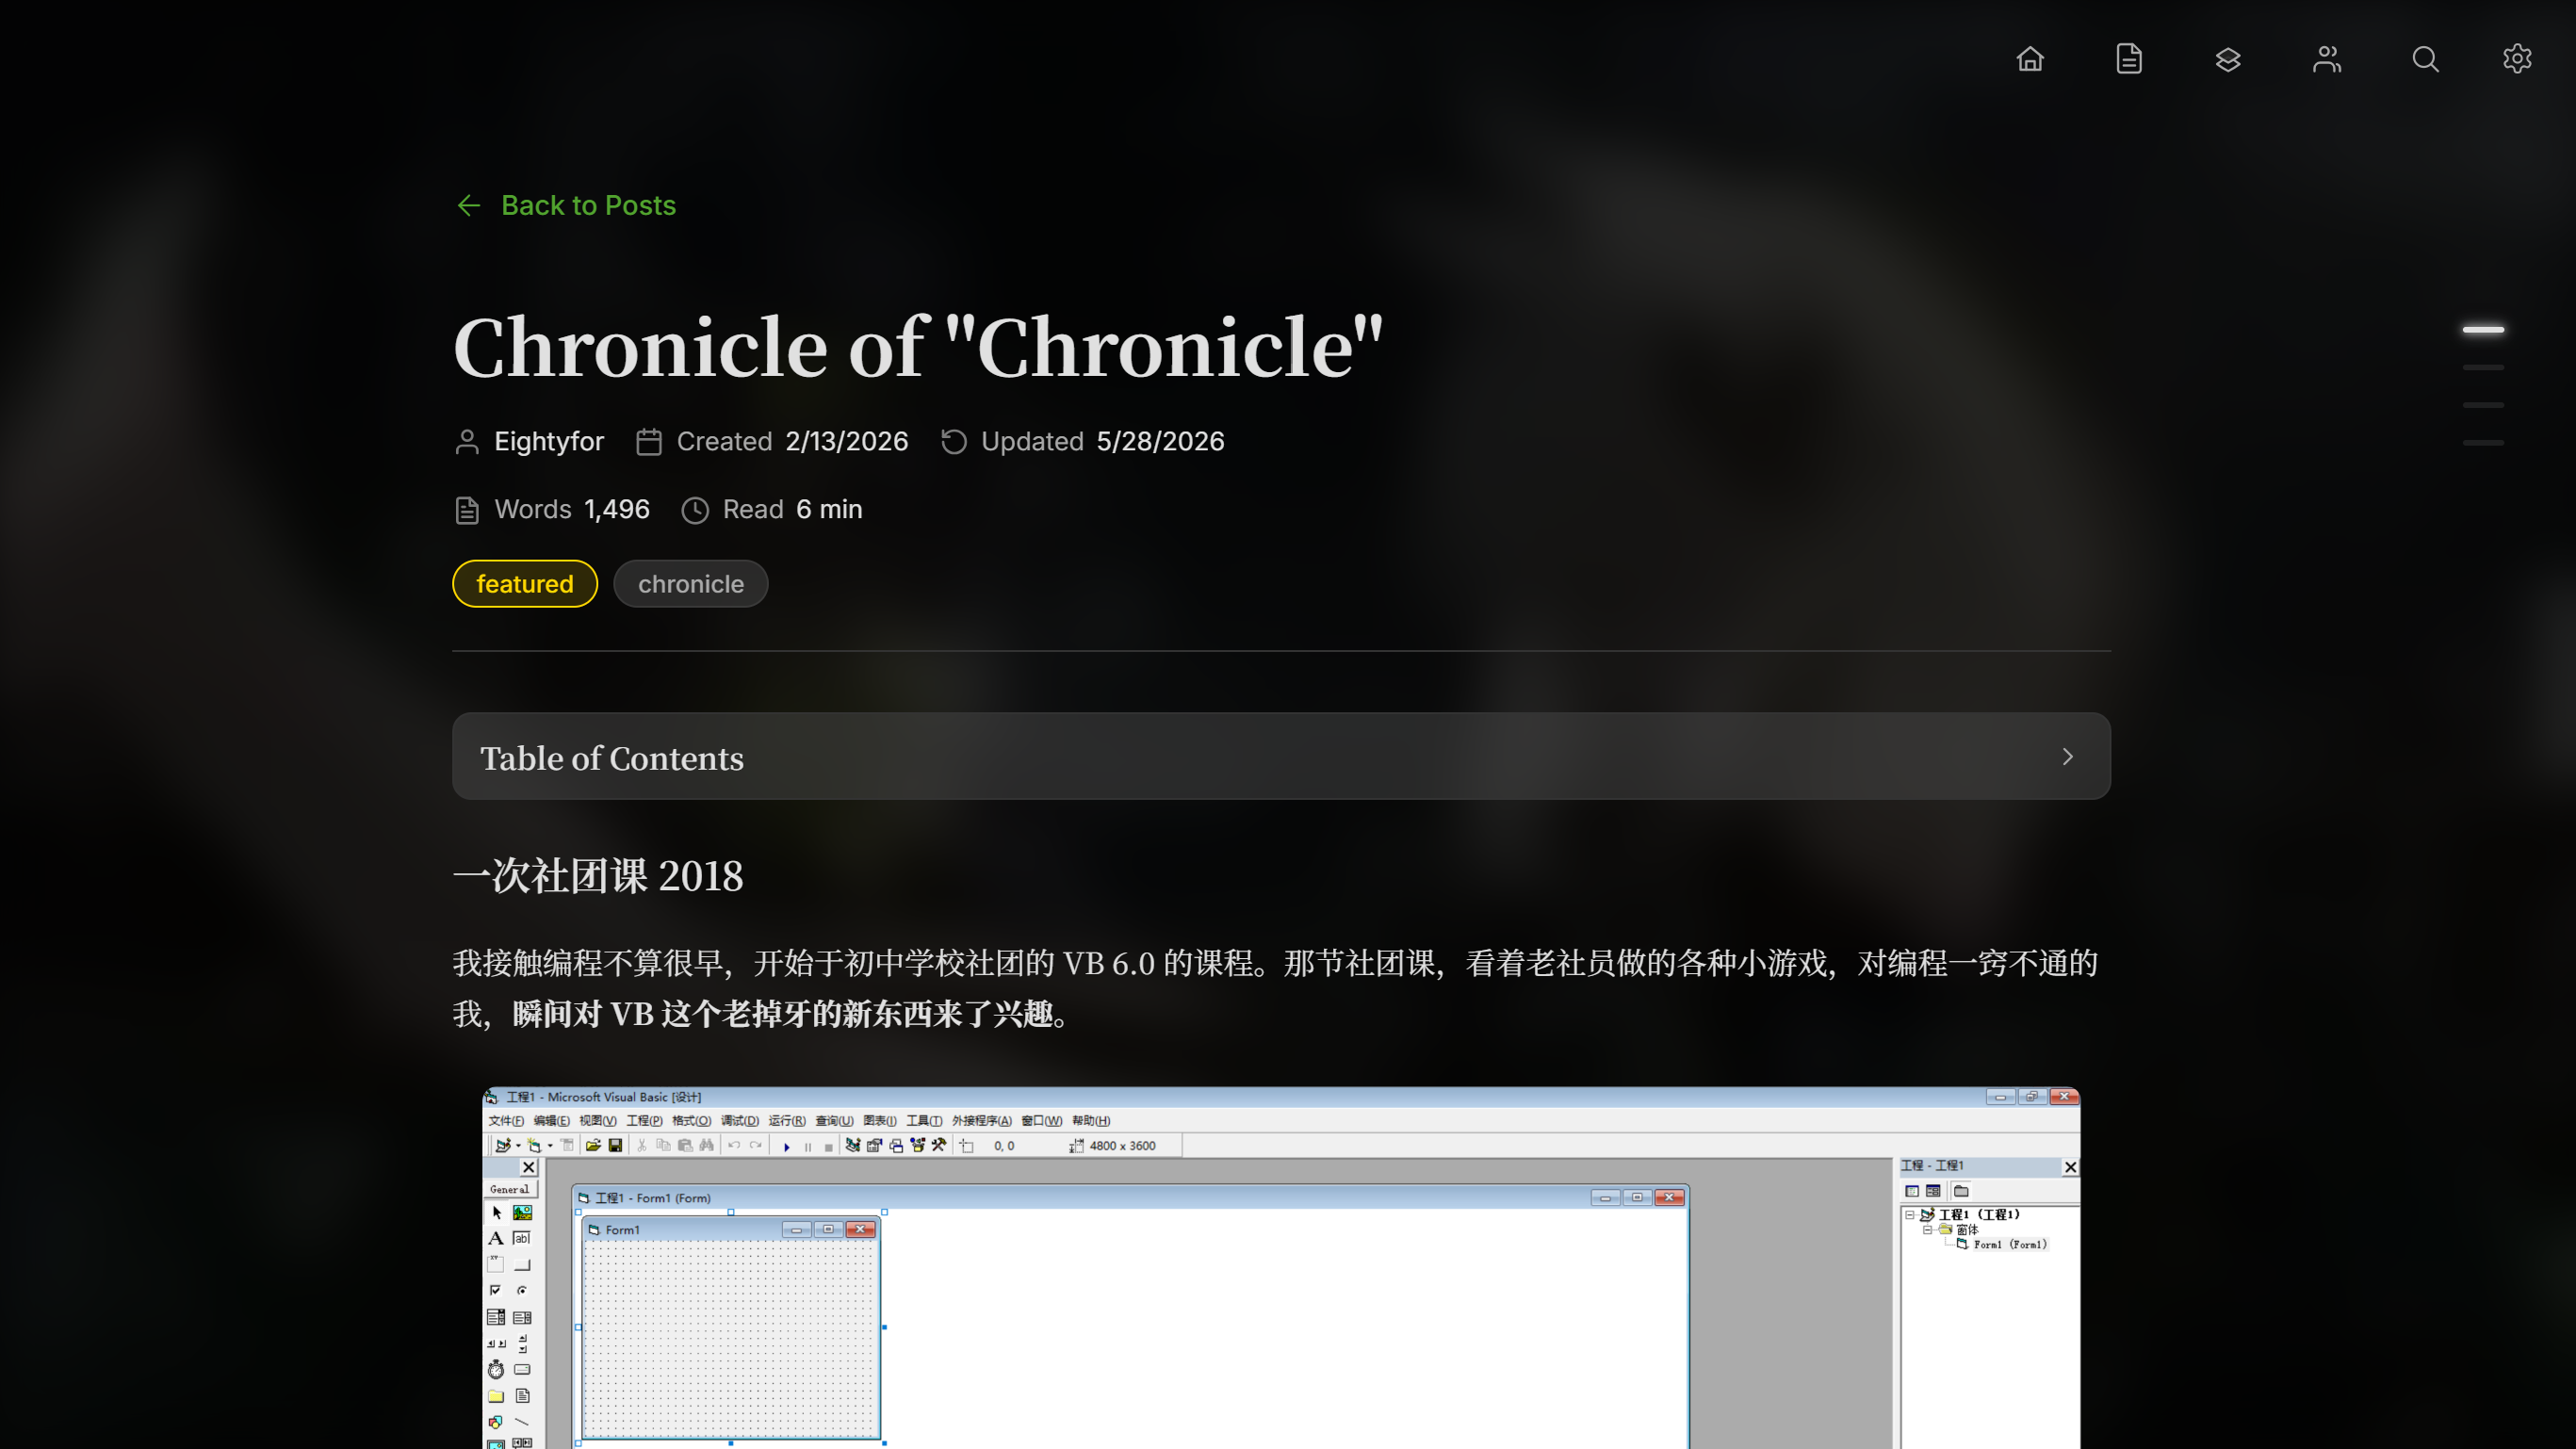Viewport: 2576px width, 1449px height.
Task: Jump to the last section indicator bar
Action: [2483, 442]
